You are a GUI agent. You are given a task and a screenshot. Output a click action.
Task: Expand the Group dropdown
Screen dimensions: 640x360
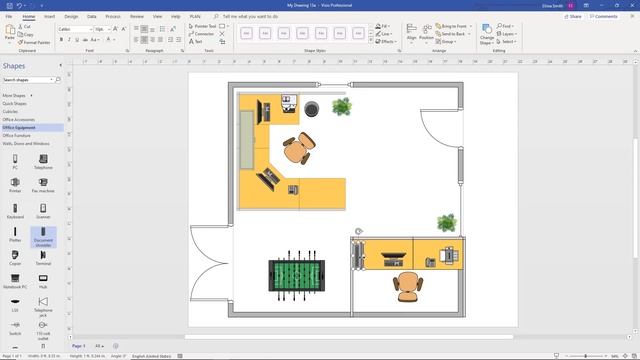(x=446, y=42)
